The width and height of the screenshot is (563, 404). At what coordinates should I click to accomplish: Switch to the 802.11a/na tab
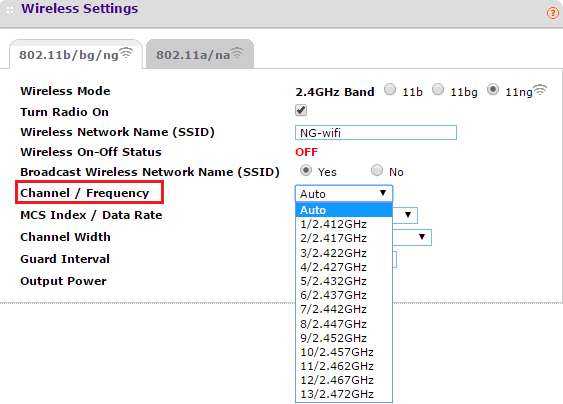point(200,54)
